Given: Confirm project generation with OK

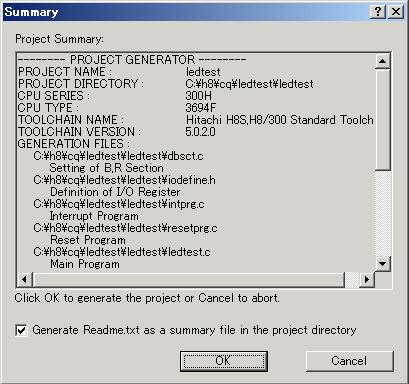Looking at the screenshot, I should (x=224, y=361).
